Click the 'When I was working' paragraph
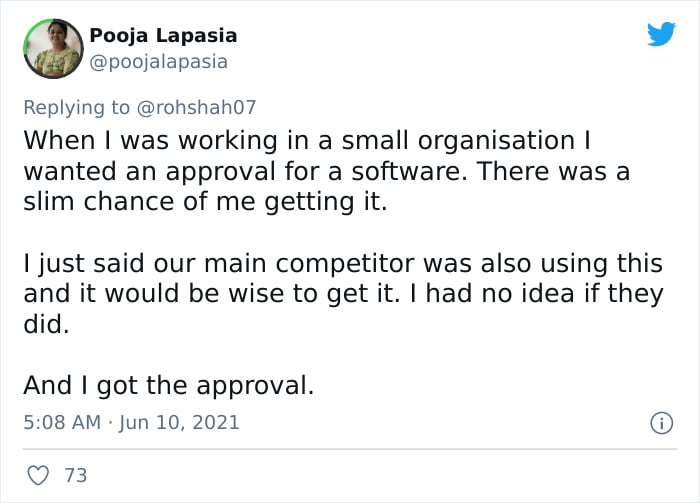This screenshot has width=700, height=503. tap(326, 171)
